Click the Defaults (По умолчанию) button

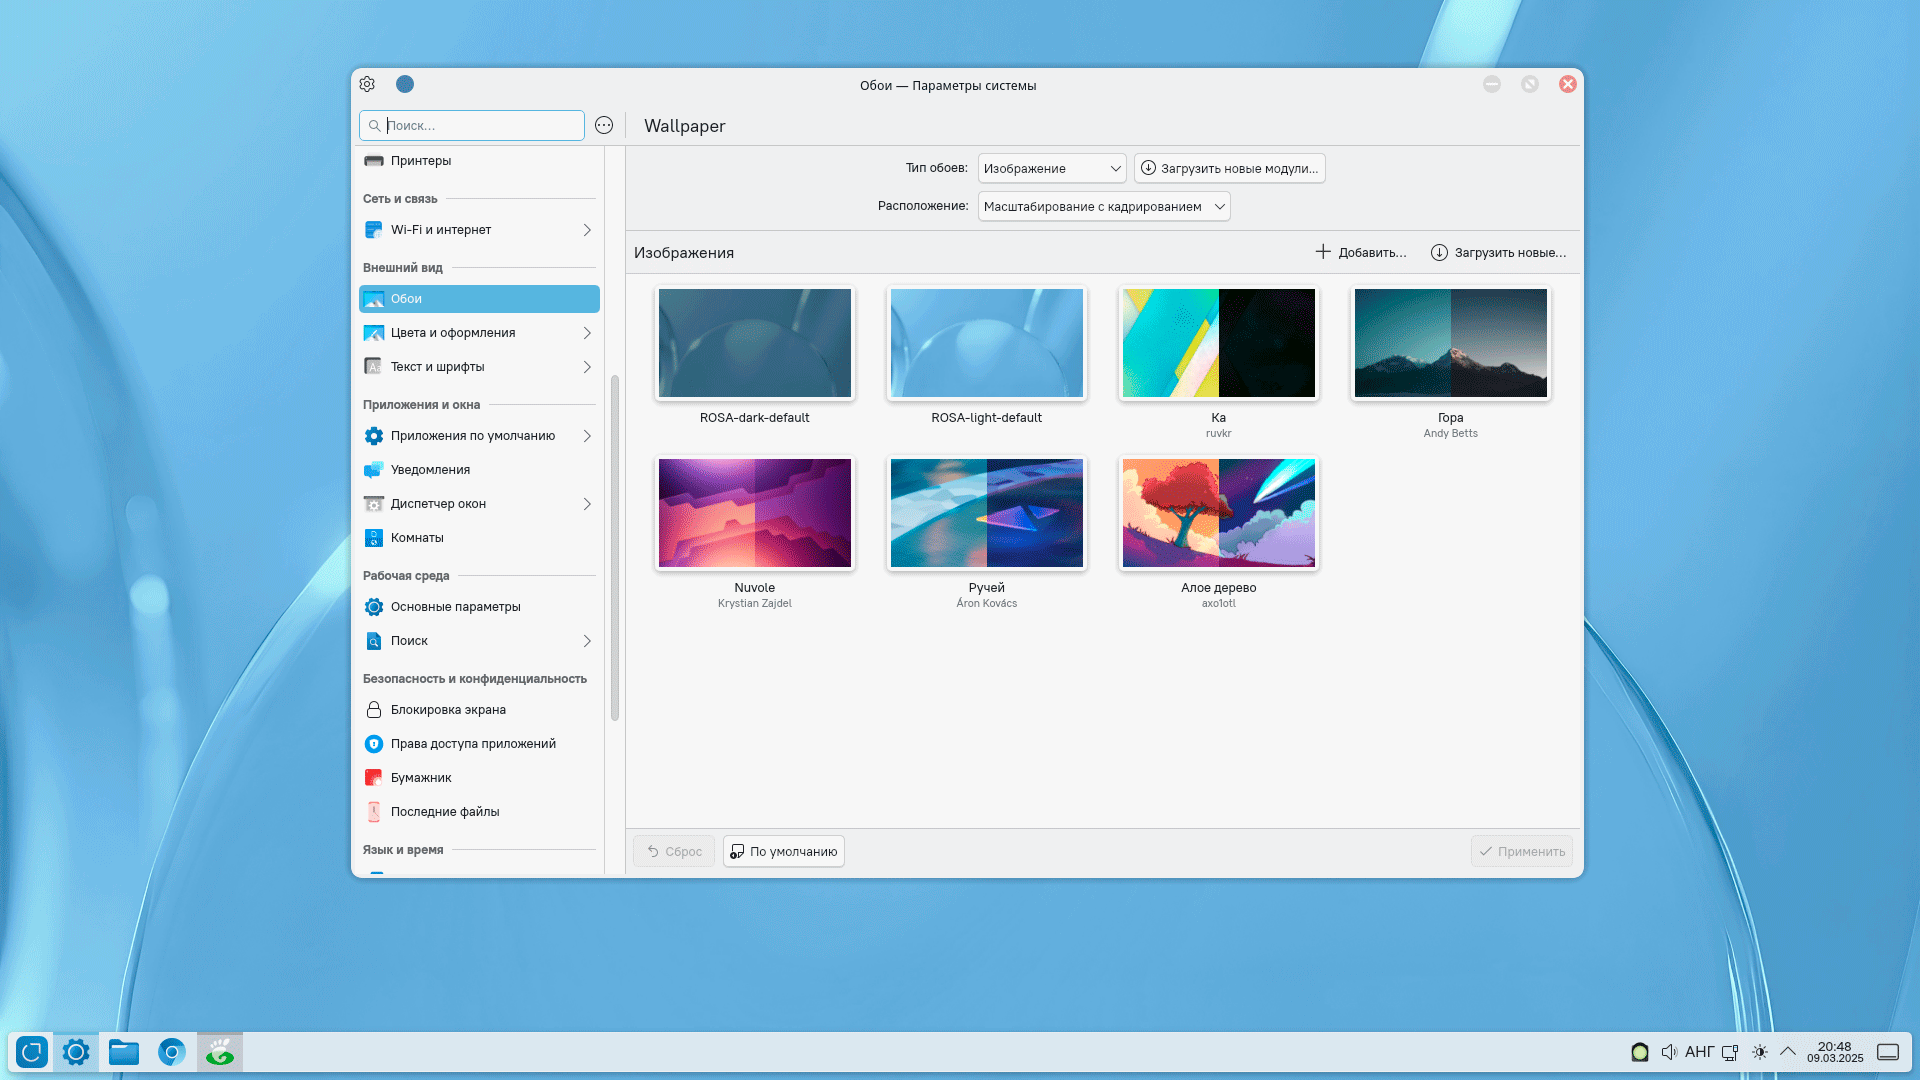[x=783, y=852]
